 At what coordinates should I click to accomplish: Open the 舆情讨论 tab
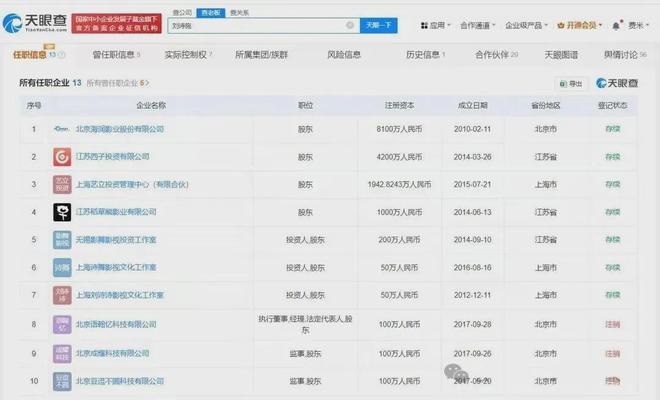pos(625,55)
